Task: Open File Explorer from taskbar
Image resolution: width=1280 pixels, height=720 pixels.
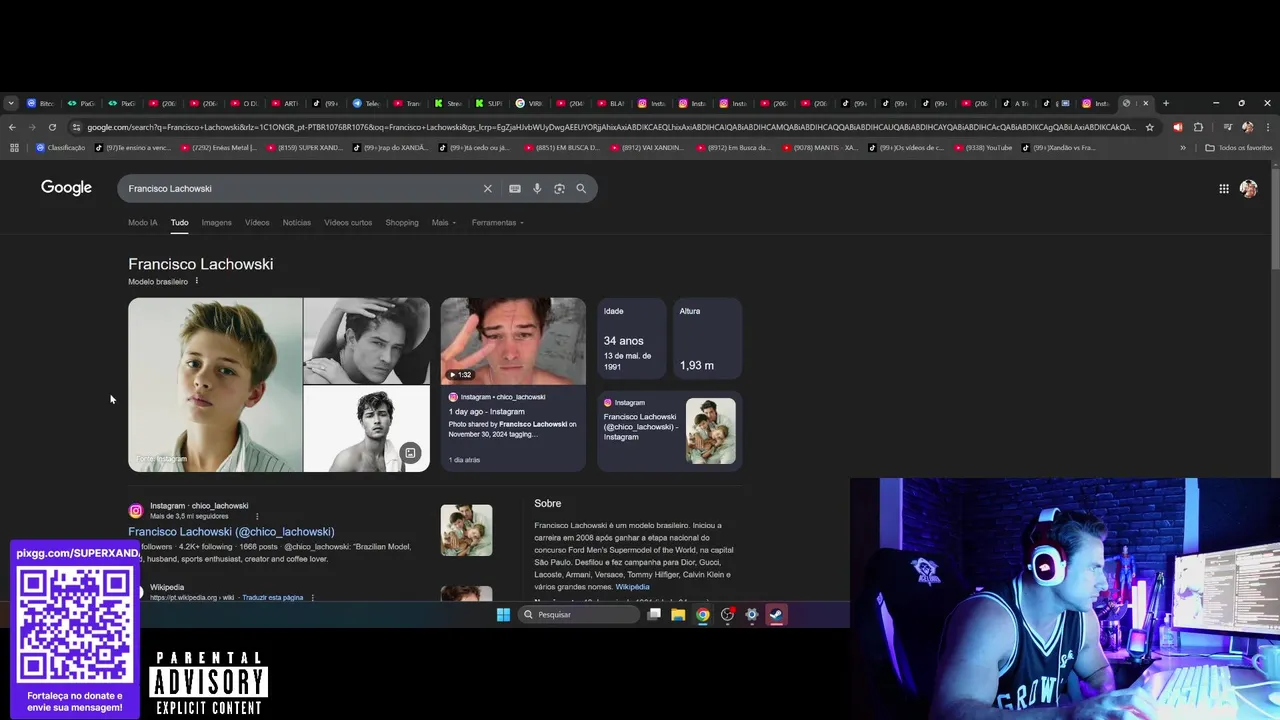Action: click(x=678, y=615)
